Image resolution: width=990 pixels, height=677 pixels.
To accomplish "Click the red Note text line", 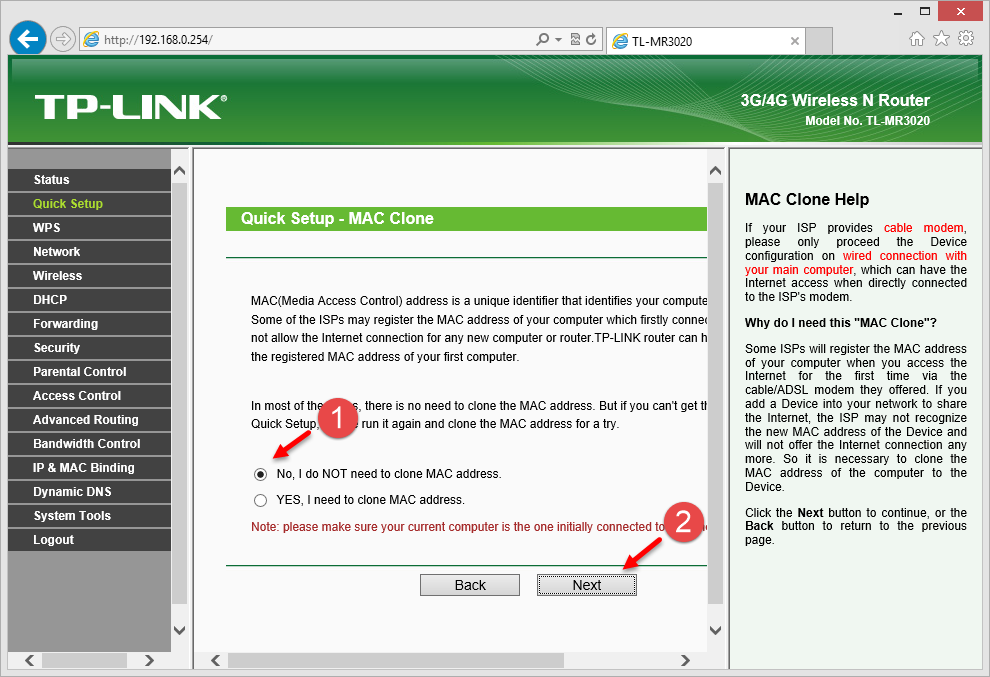I will pos(479,527).
